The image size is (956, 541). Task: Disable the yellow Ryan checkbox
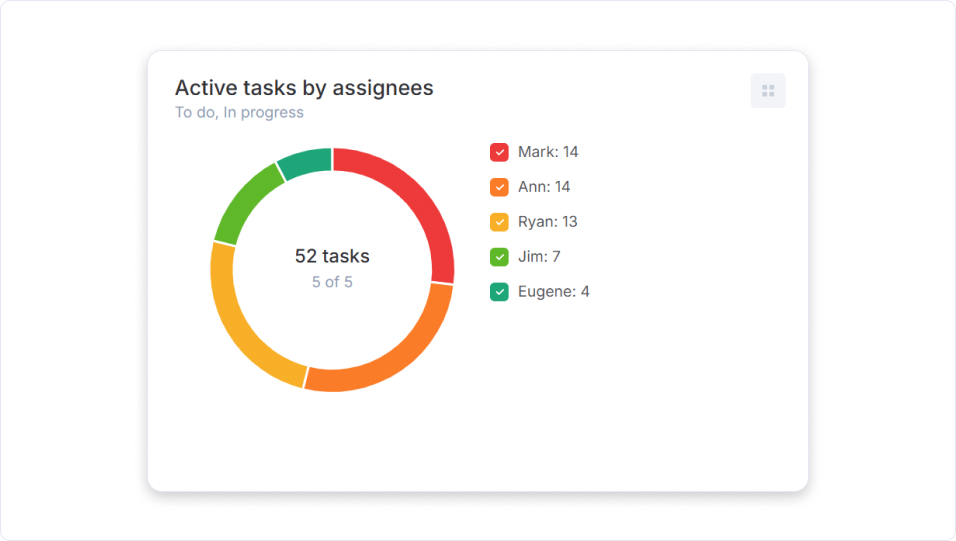coord(500,222)
